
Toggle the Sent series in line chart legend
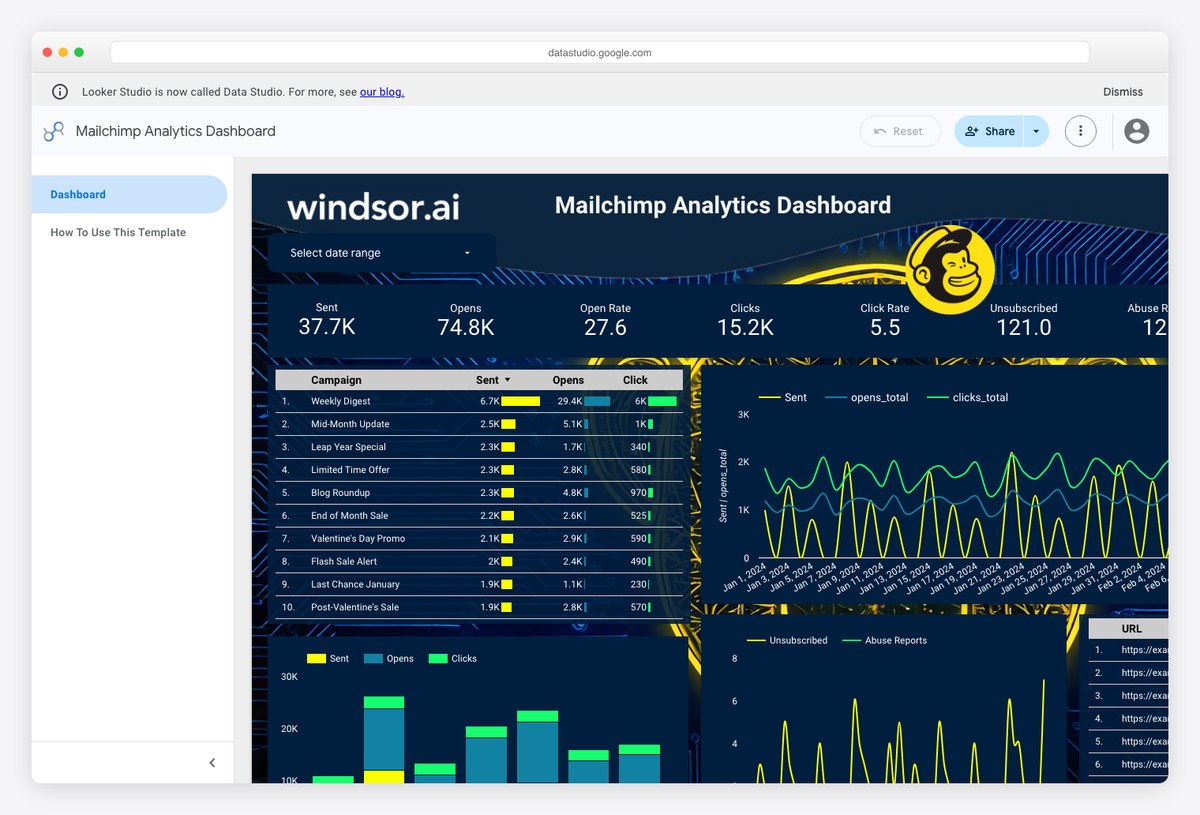783,398
